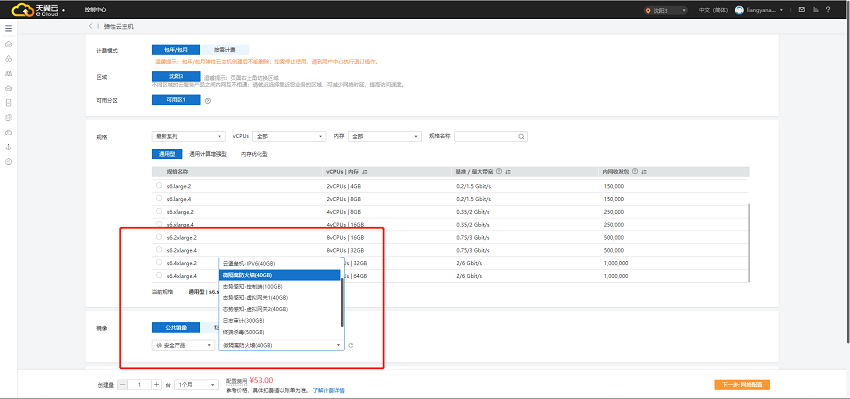Click the search magnifier in the 规格名称 field
This screenshot has height=399, width=850.
[x=521, y=137]
